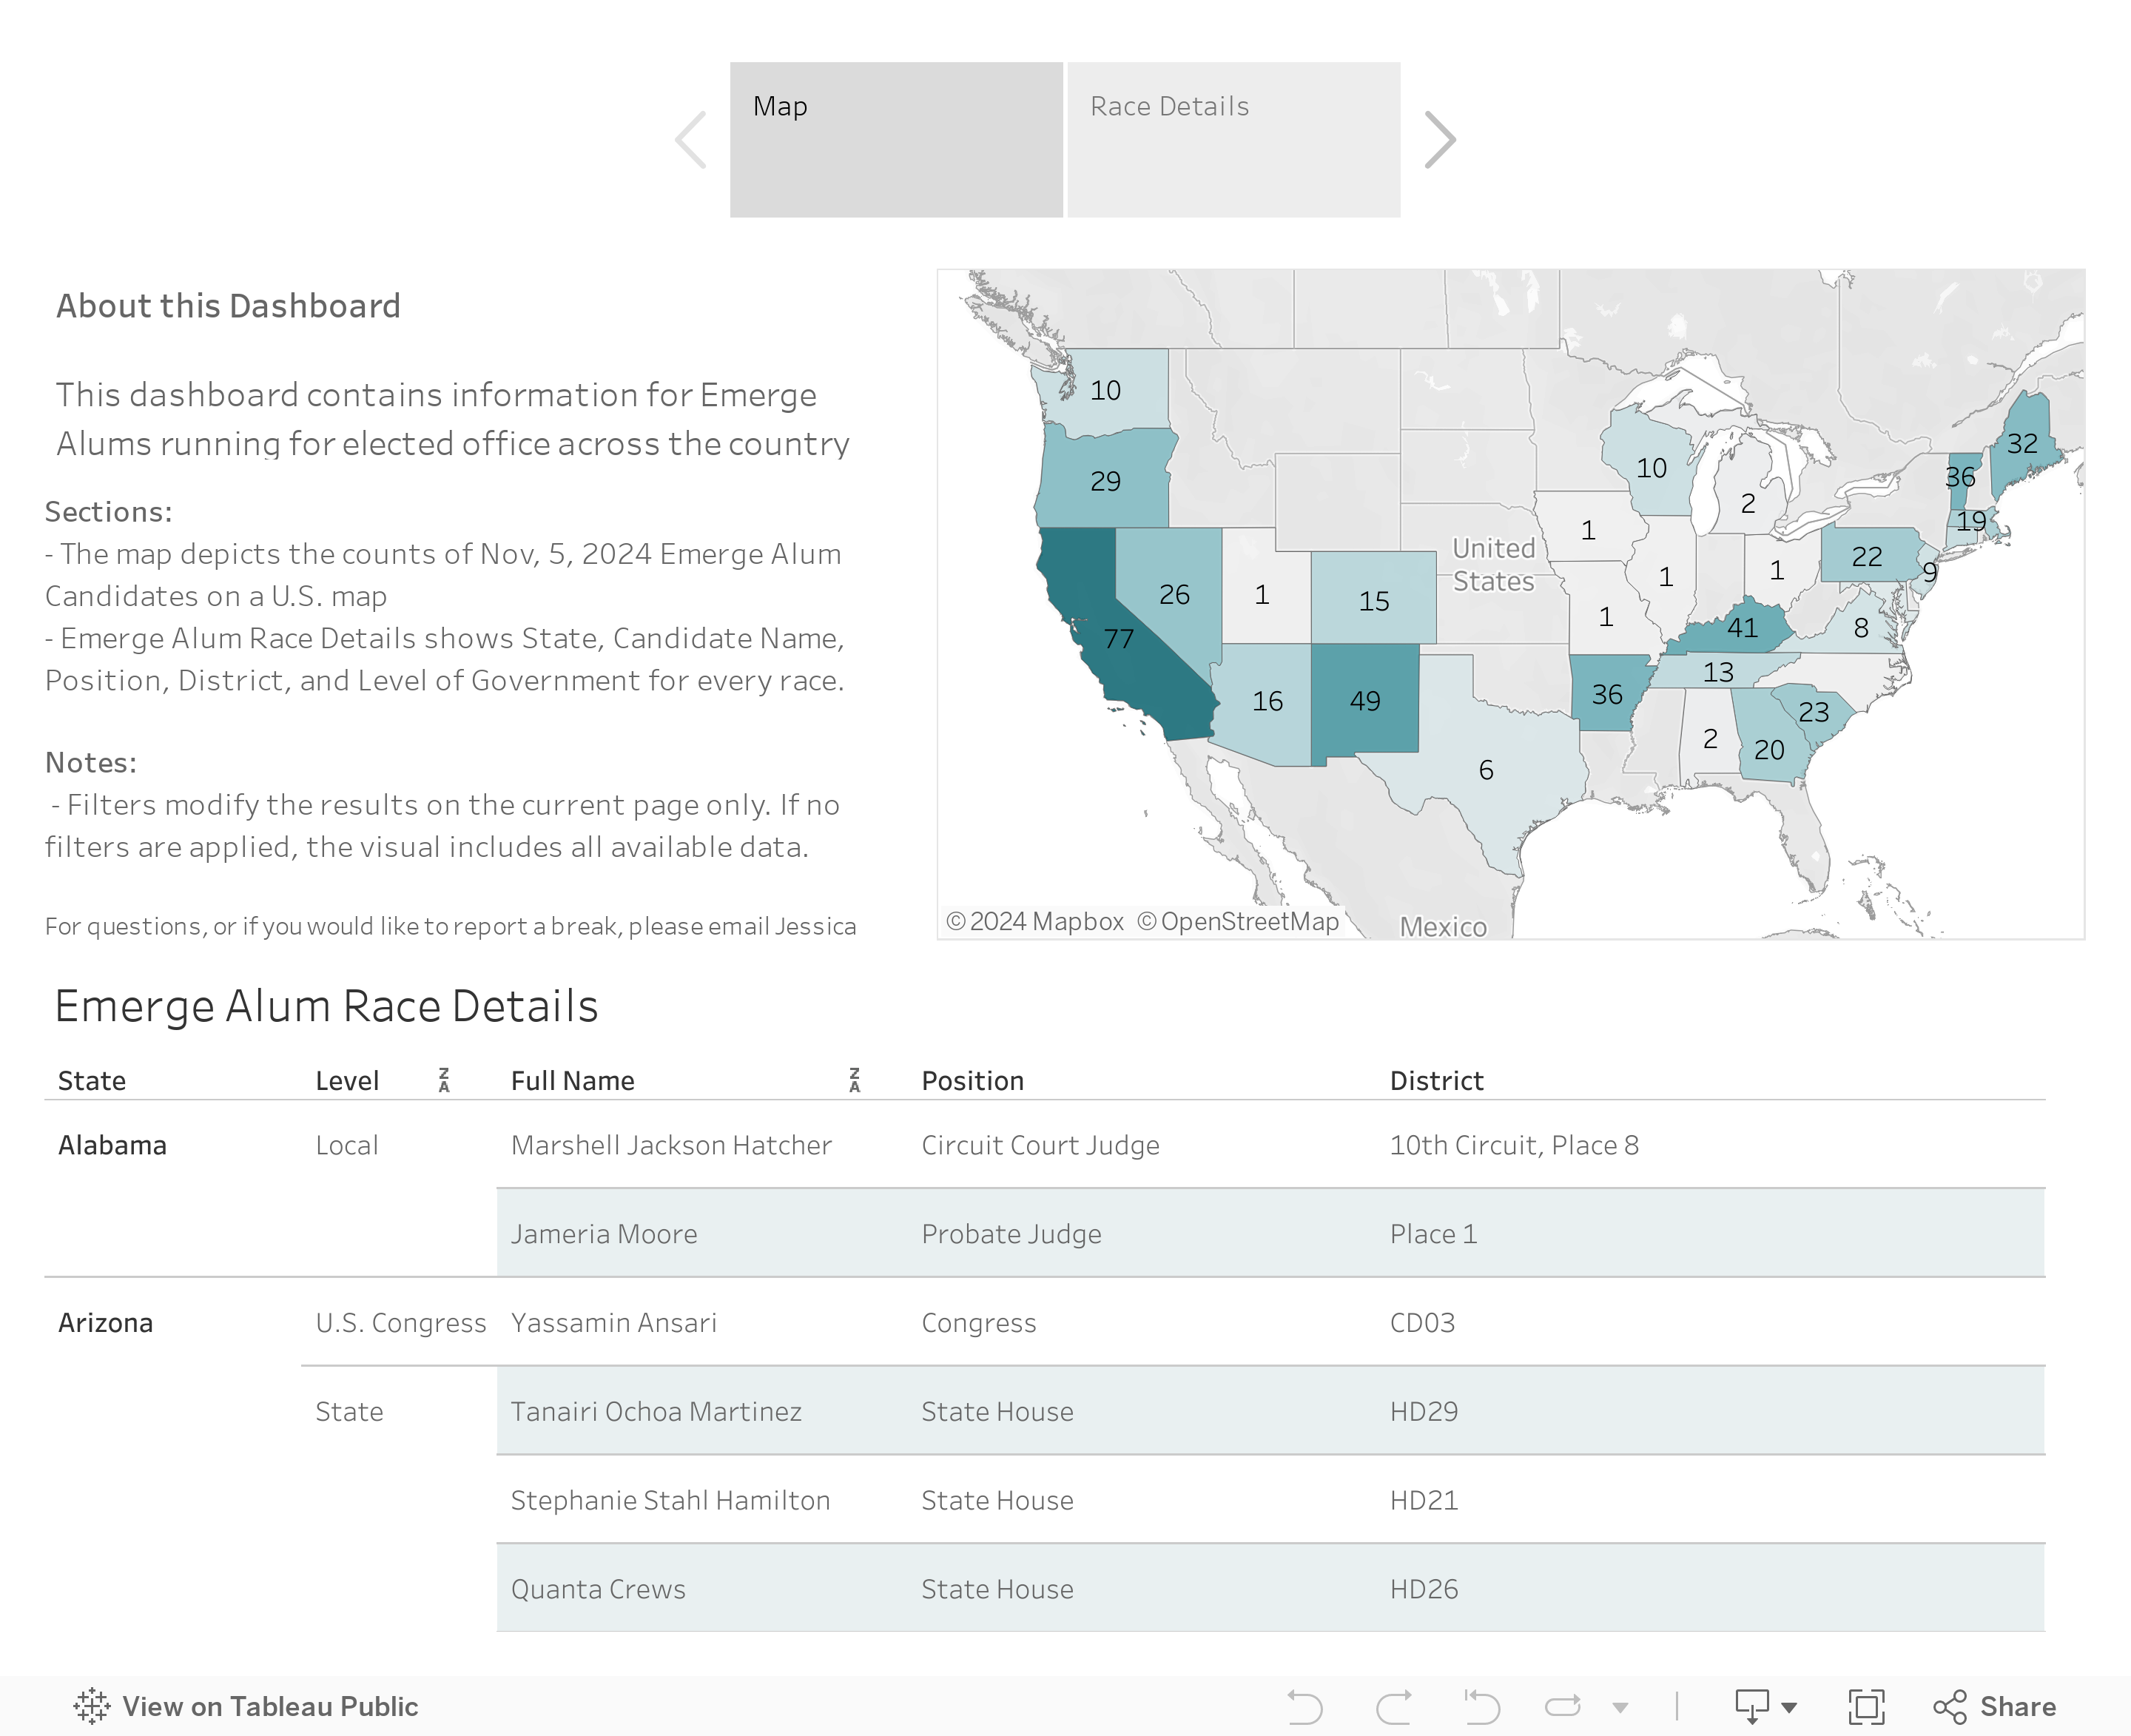The width and height of the screenshot is (2131, 1736).
Task: Click the HD21 district cell
Action: coord(1424,1500)
